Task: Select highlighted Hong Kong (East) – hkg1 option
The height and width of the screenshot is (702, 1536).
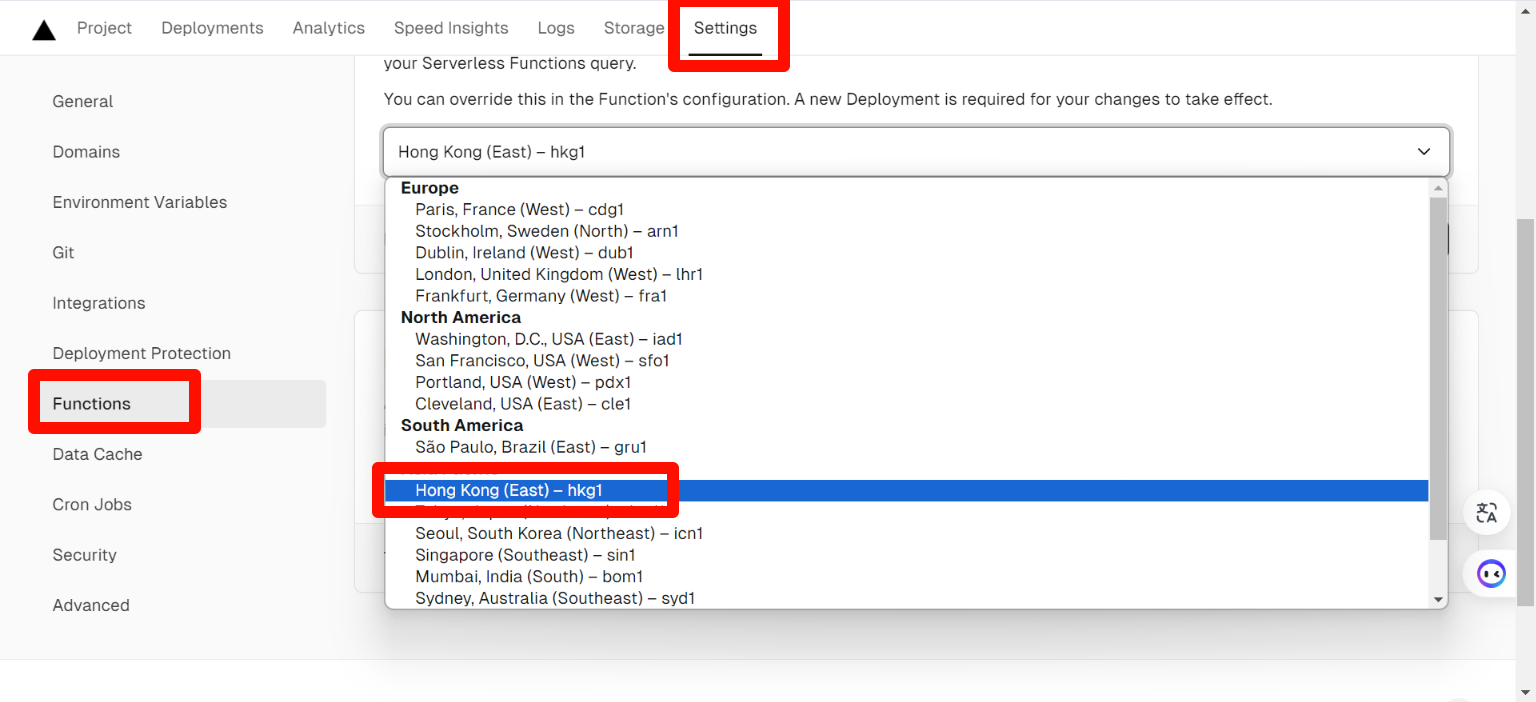Action: click(x=907, y=490)
